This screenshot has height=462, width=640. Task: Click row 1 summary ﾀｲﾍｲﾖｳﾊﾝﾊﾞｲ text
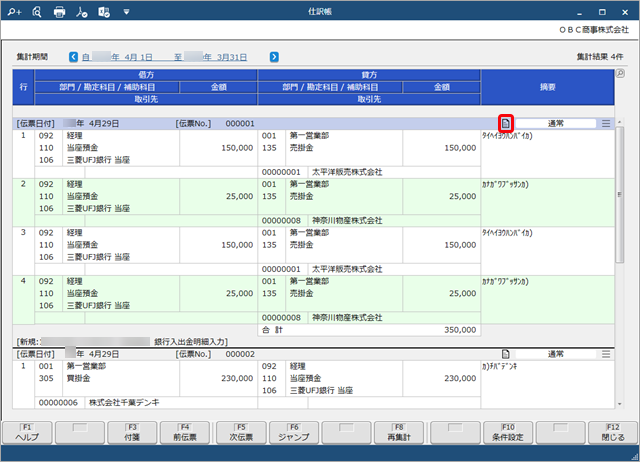[x=507, y=136]
